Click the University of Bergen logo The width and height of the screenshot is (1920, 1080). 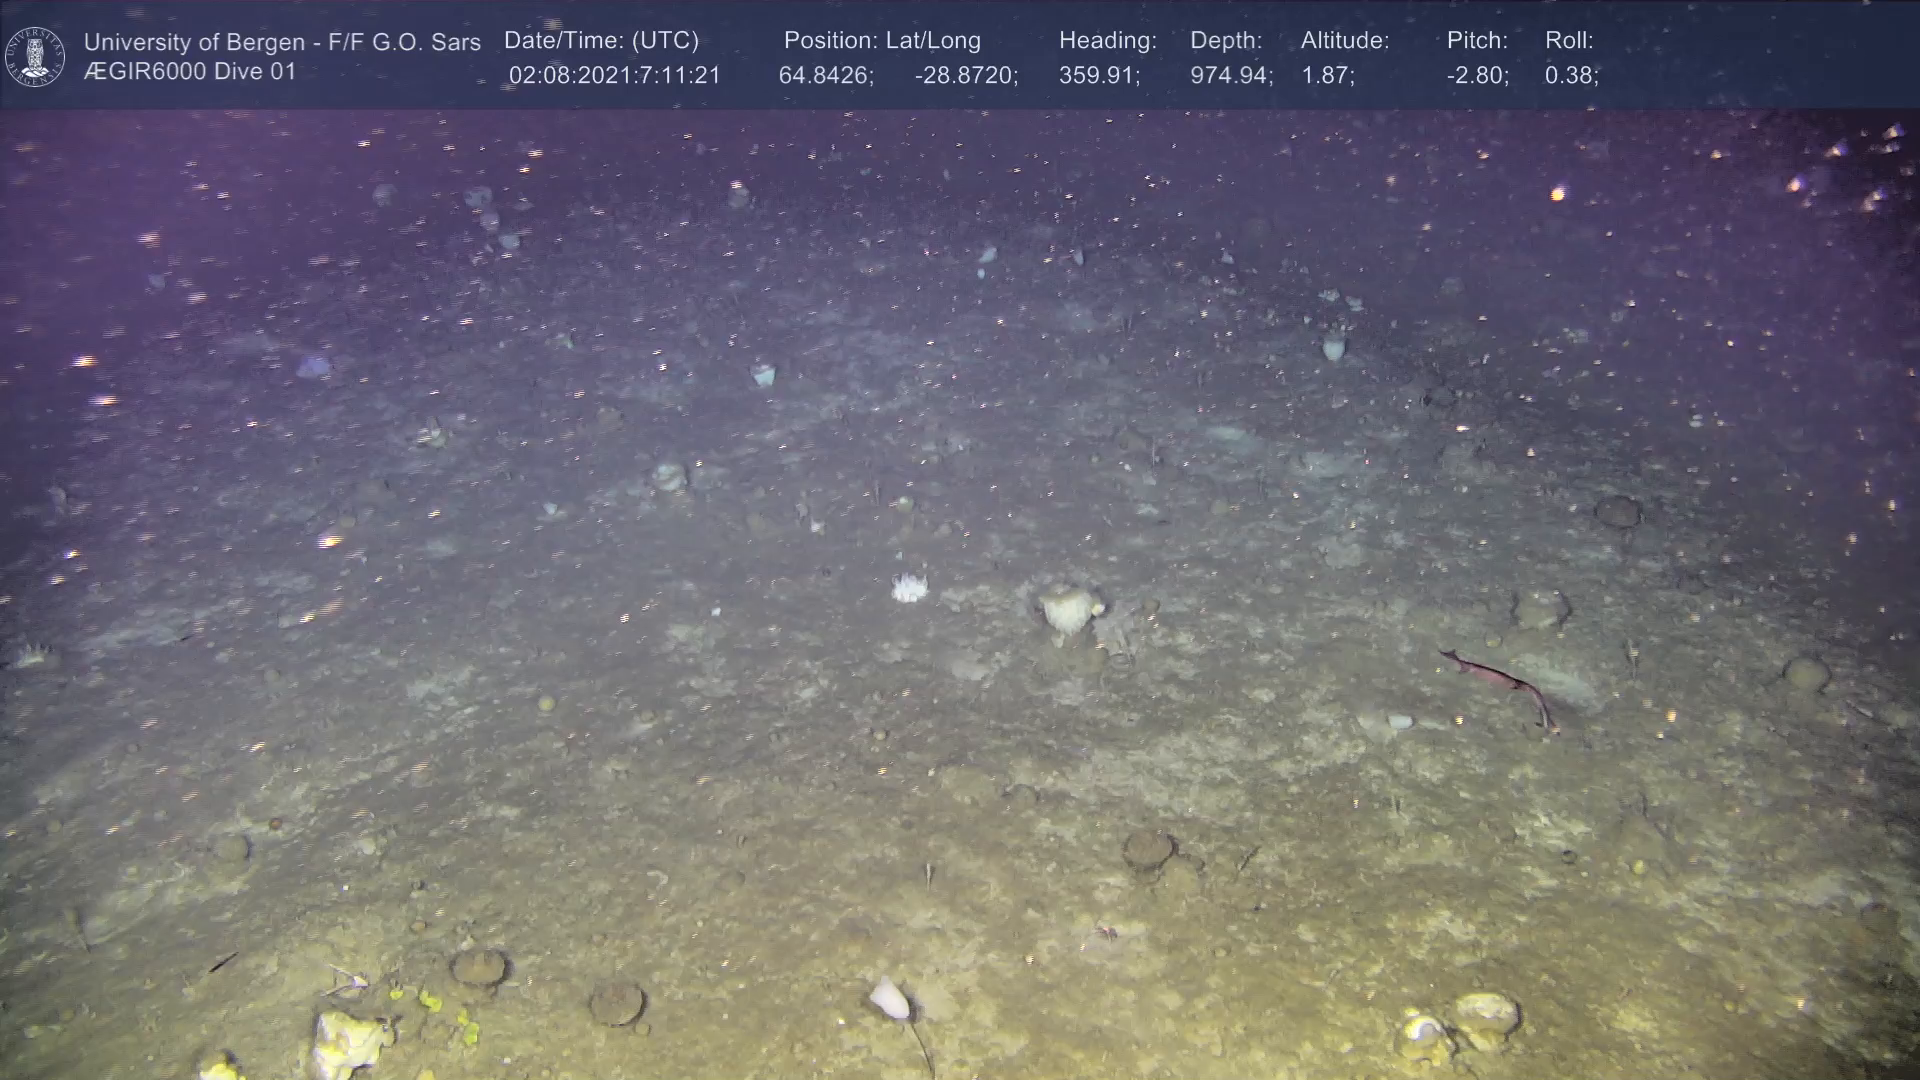(x=35, y=56)
